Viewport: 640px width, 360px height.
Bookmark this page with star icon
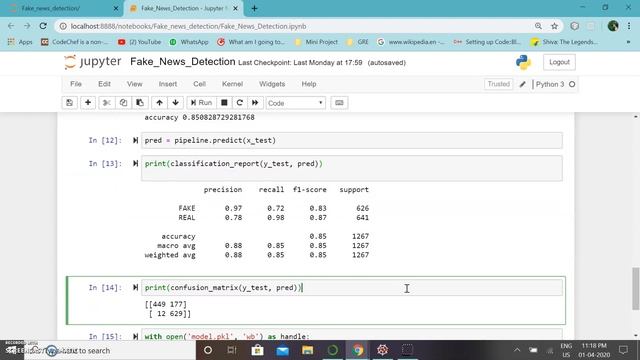pos(554,26)
